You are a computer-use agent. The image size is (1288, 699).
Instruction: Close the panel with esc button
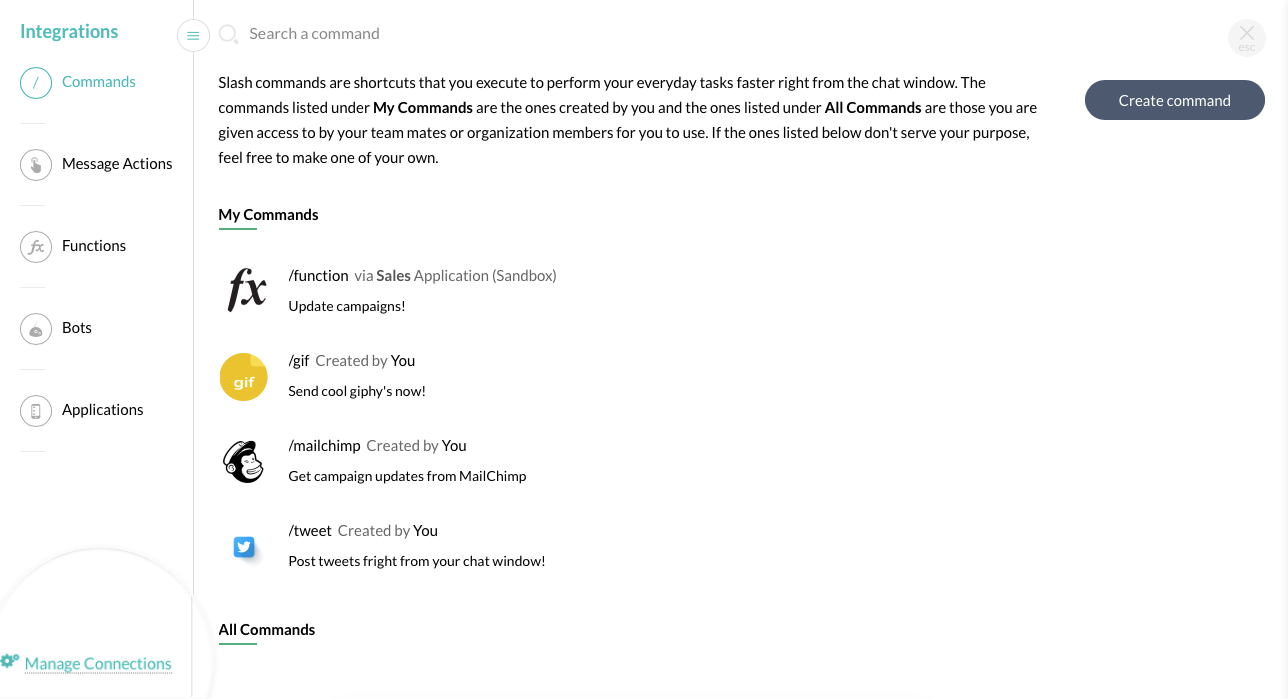pos(1246,37)
